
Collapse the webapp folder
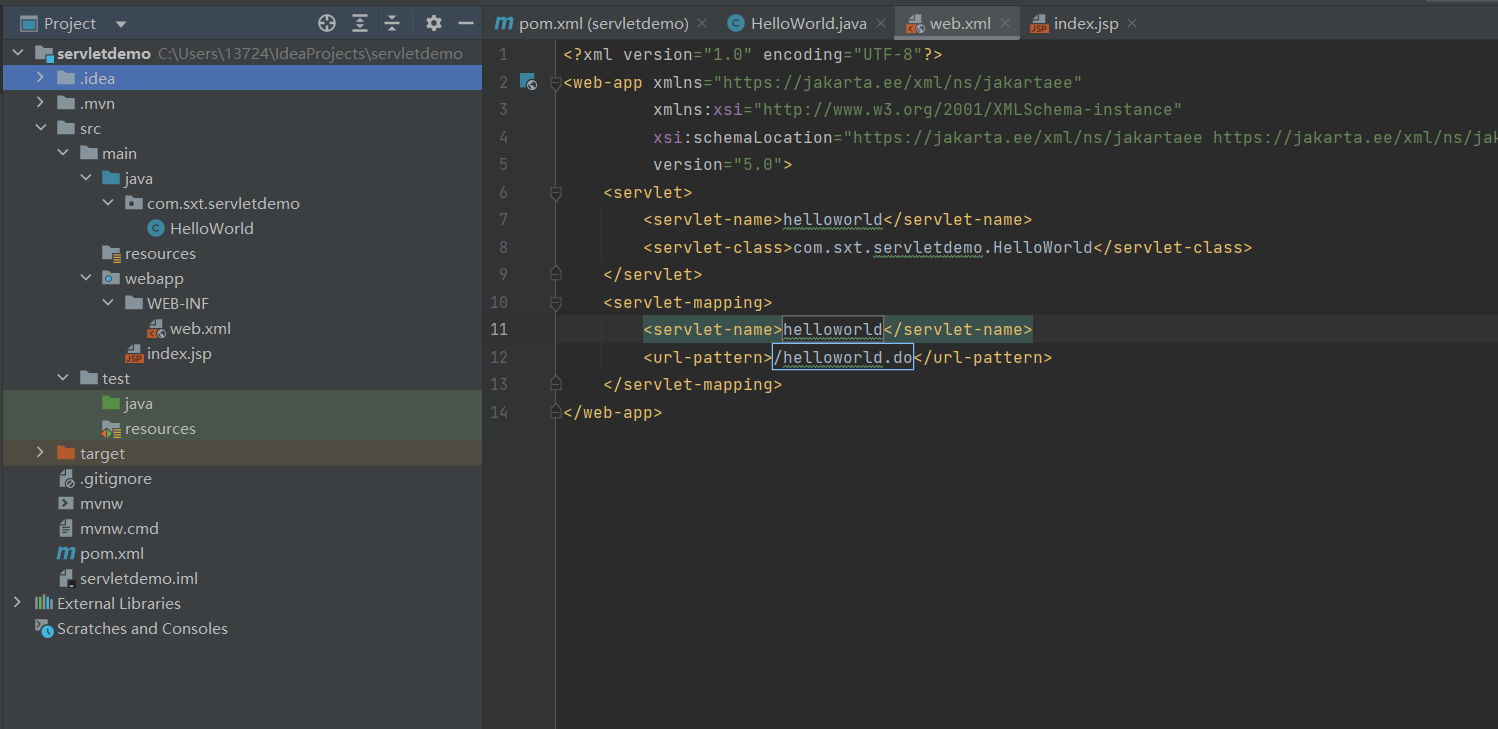(85, 278)
